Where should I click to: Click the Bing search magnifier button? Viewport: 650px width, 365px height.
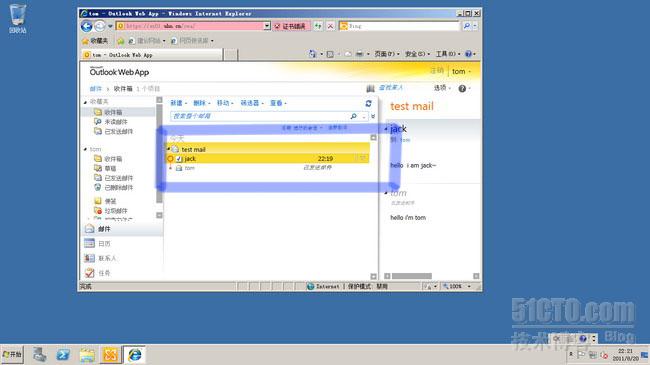coord(467,26)
